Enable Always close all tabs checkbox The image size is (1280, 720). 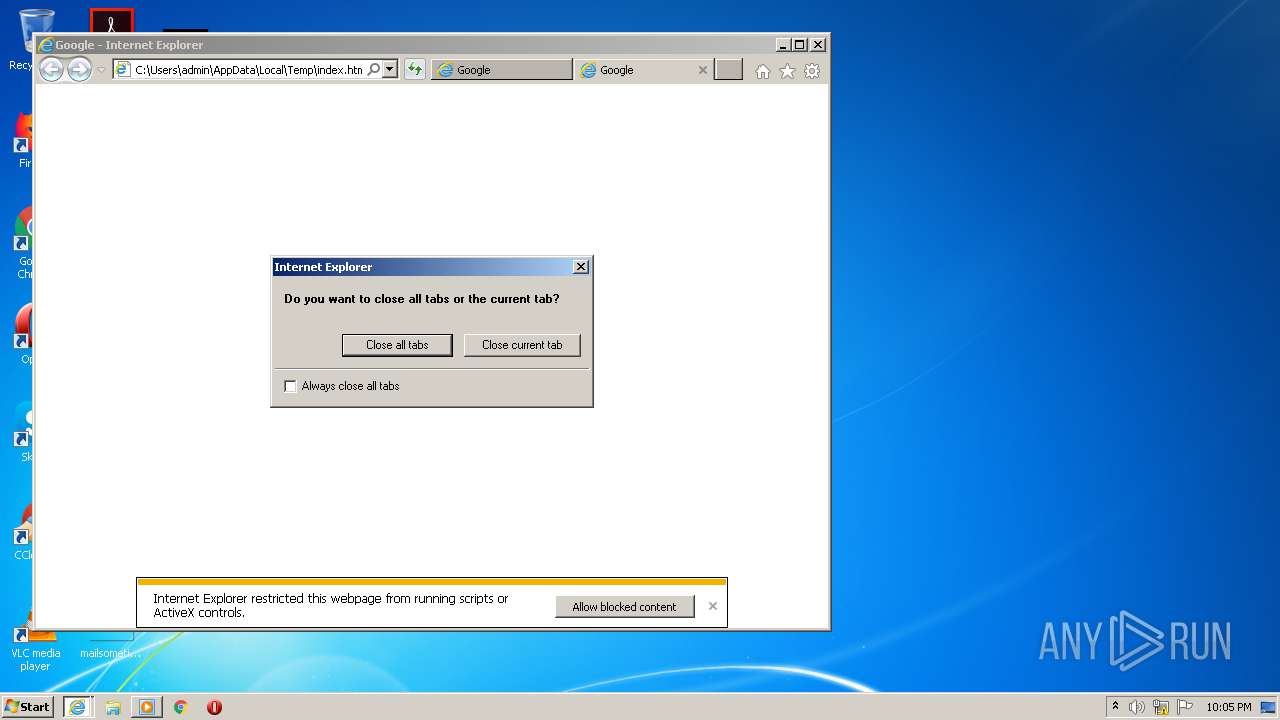[x=291, y=386]
